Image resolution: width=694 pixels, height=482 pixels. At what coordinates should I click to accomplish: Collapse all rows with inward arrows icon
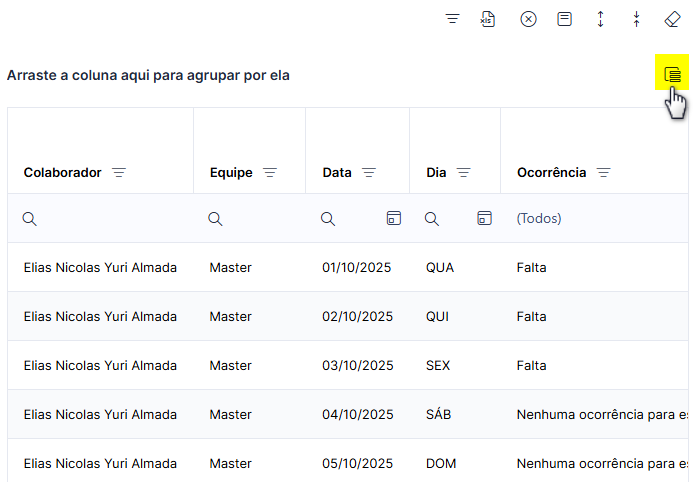point(636,19)
